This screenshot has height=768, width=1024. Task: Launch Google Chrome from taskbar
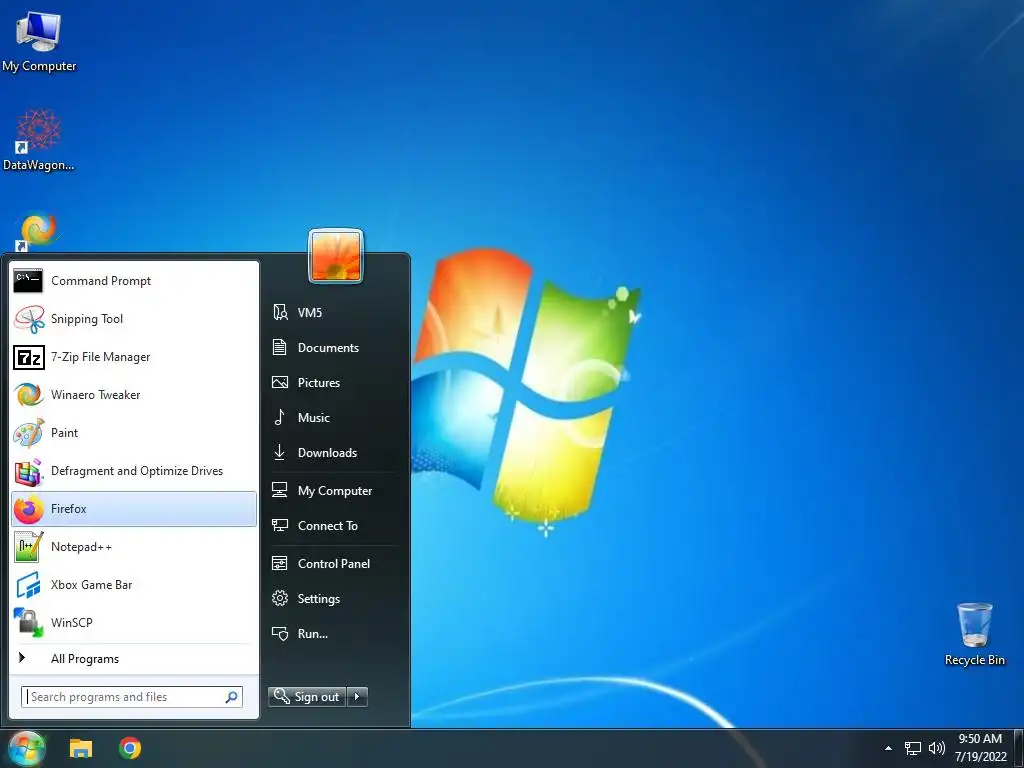tap(130, 748)
